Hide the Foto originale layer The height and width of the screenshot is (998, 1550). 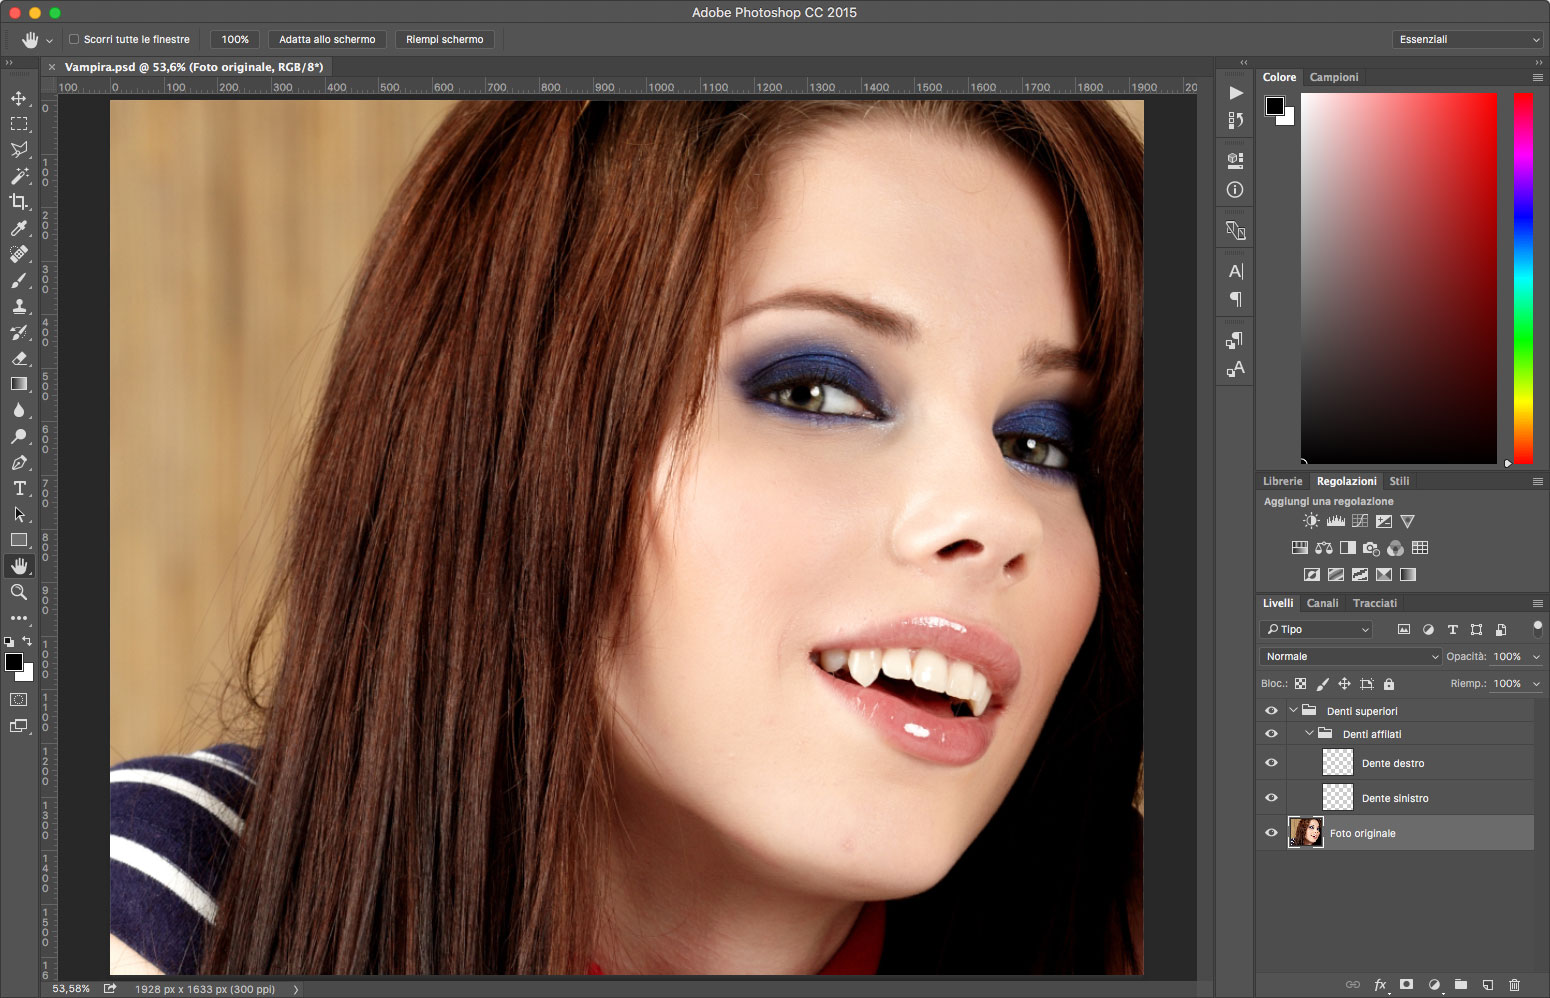(1271, 833)
